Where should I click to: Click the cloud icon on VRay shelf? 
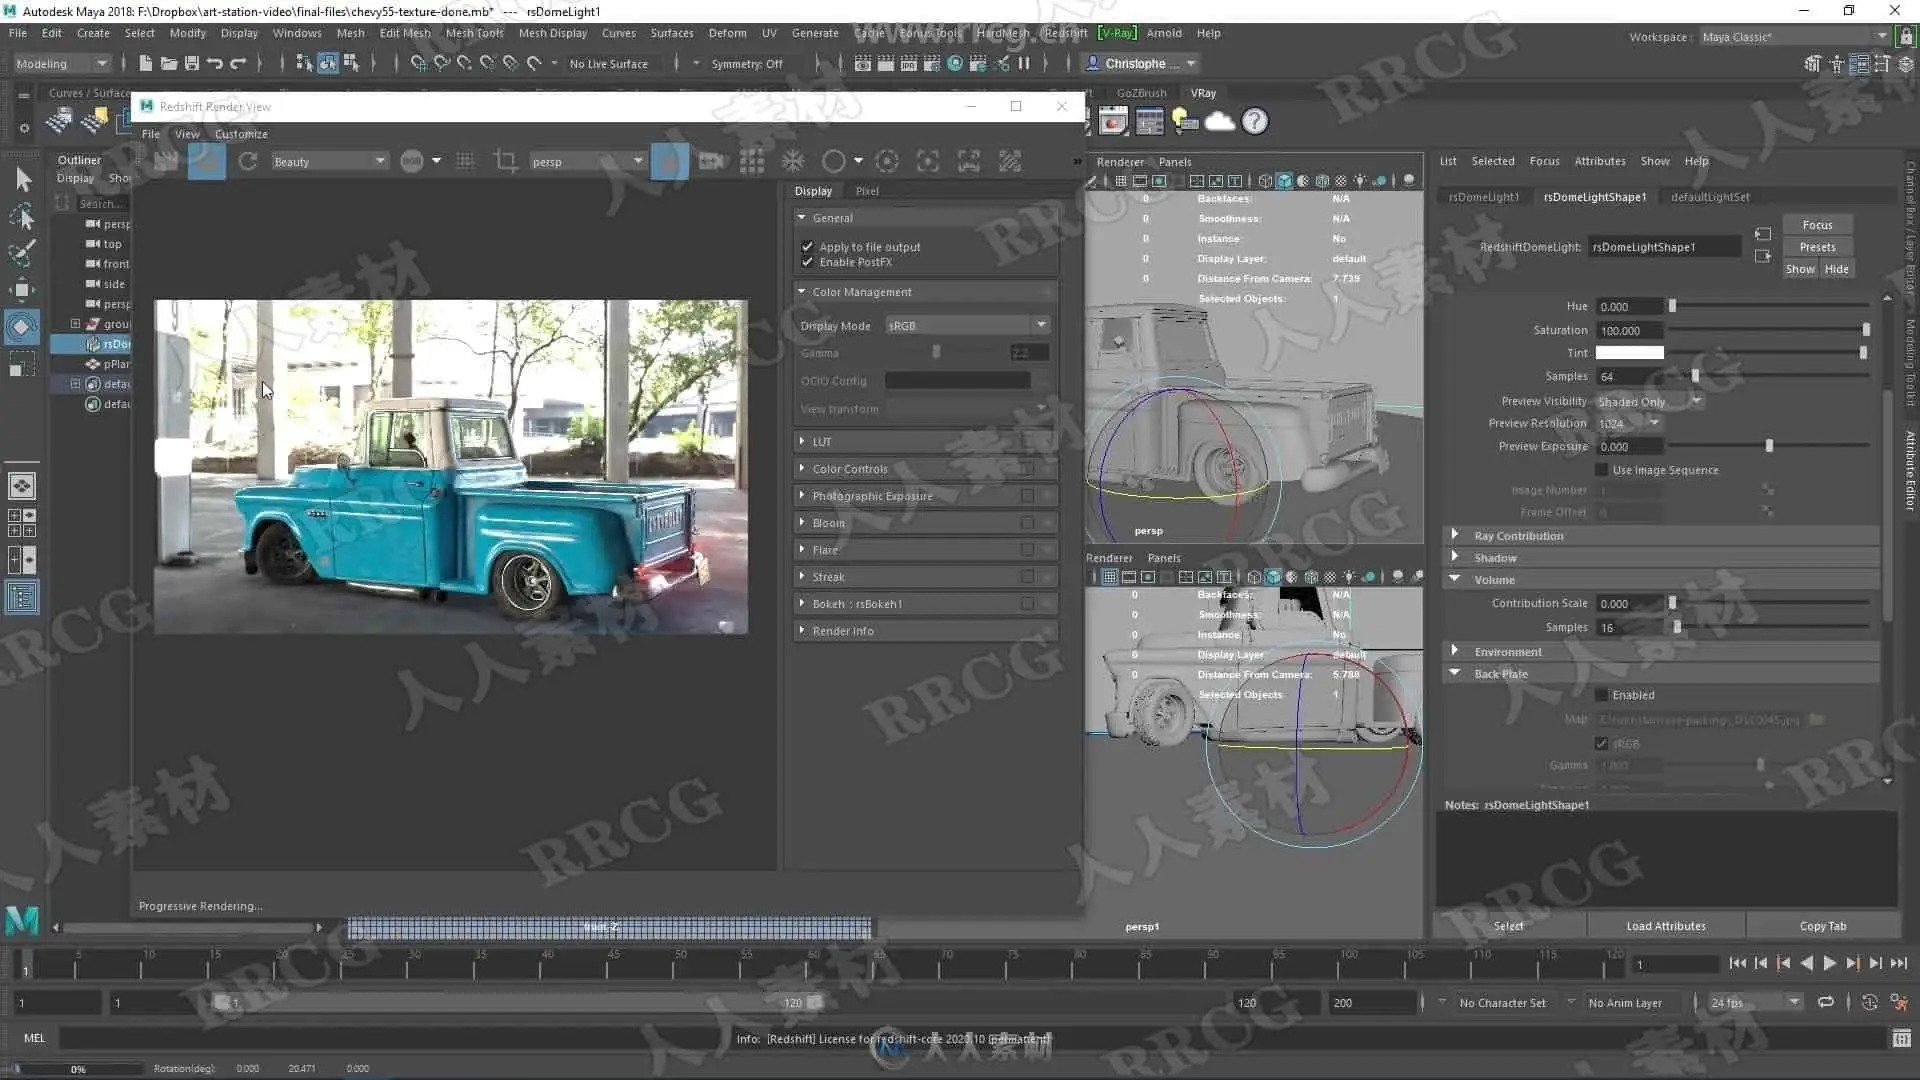[1220, 122]
